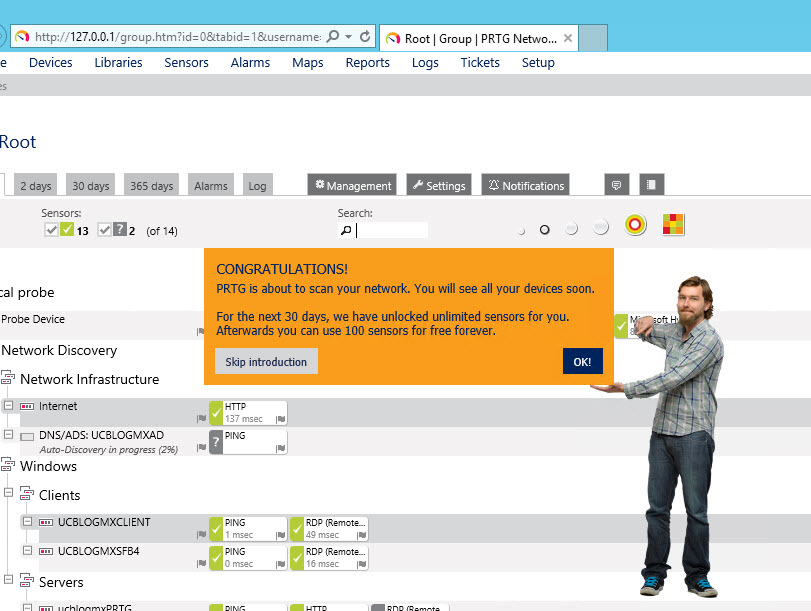The image size is (811, 611).
Task: Collapse the Internet device row
Action: (x=8, y=406)
